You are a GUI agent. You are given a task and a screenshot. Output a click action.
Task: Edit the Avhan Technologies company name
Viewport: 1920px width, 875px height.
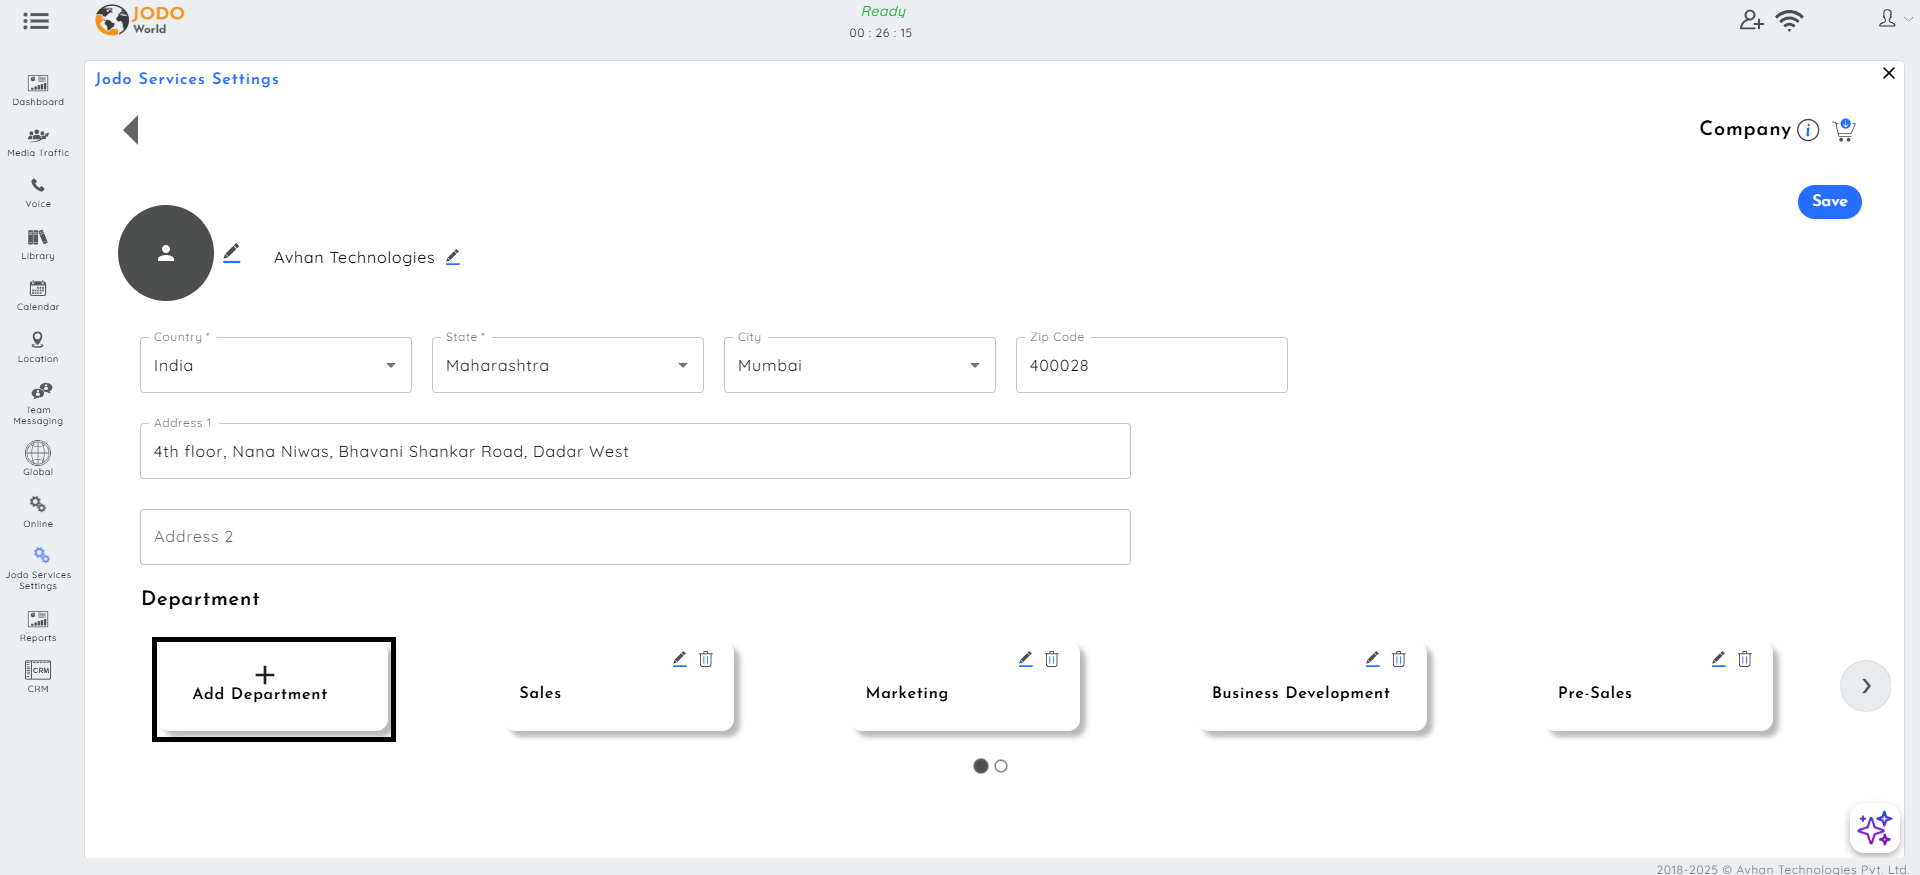[453, 257]
